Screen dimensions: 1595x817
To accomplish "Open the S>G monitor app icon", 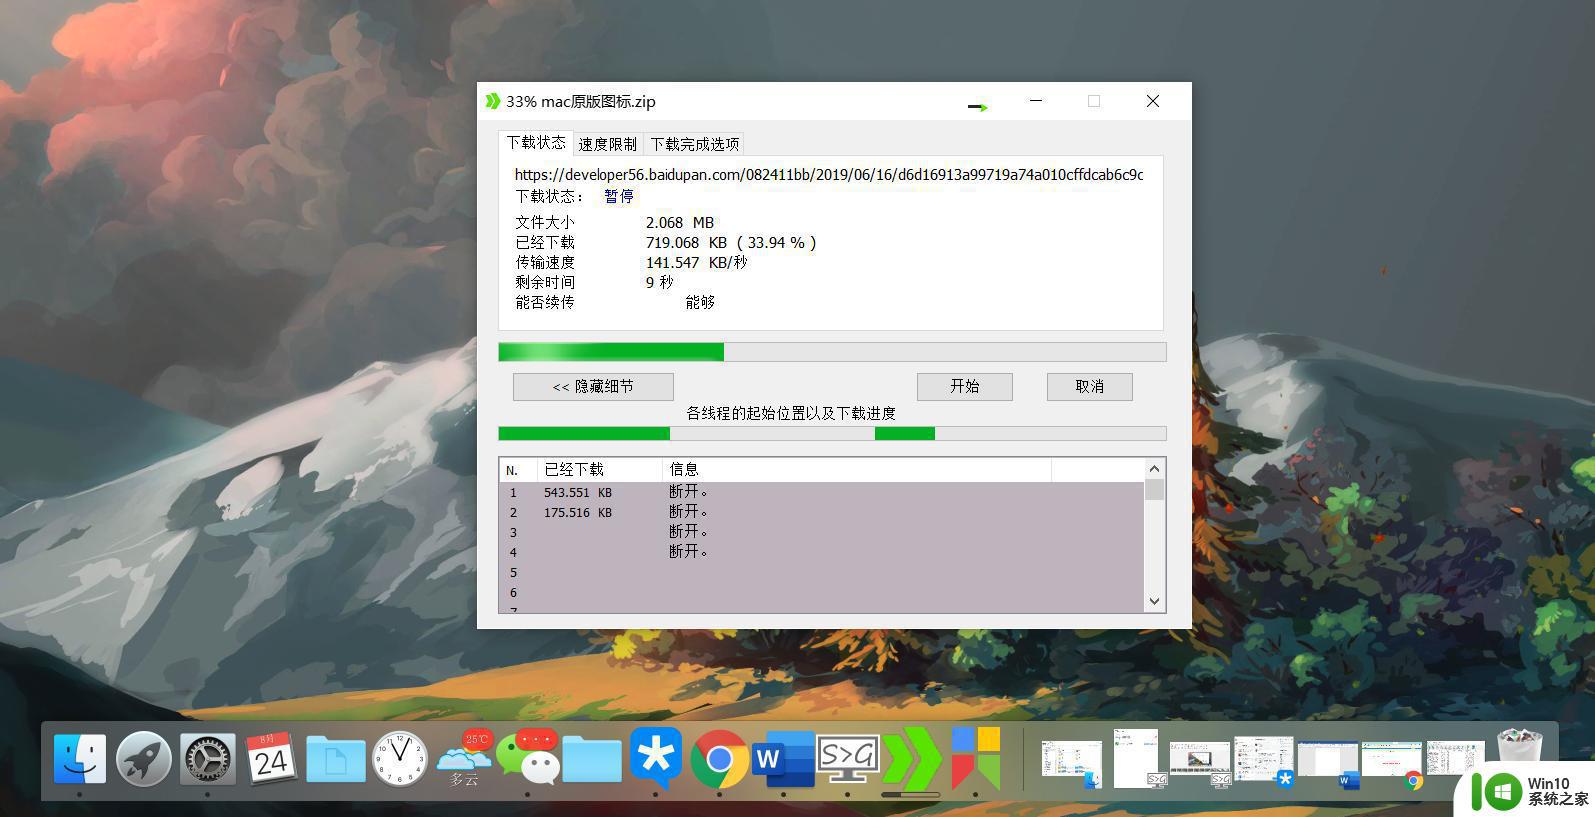I will [x=847, y=759].
